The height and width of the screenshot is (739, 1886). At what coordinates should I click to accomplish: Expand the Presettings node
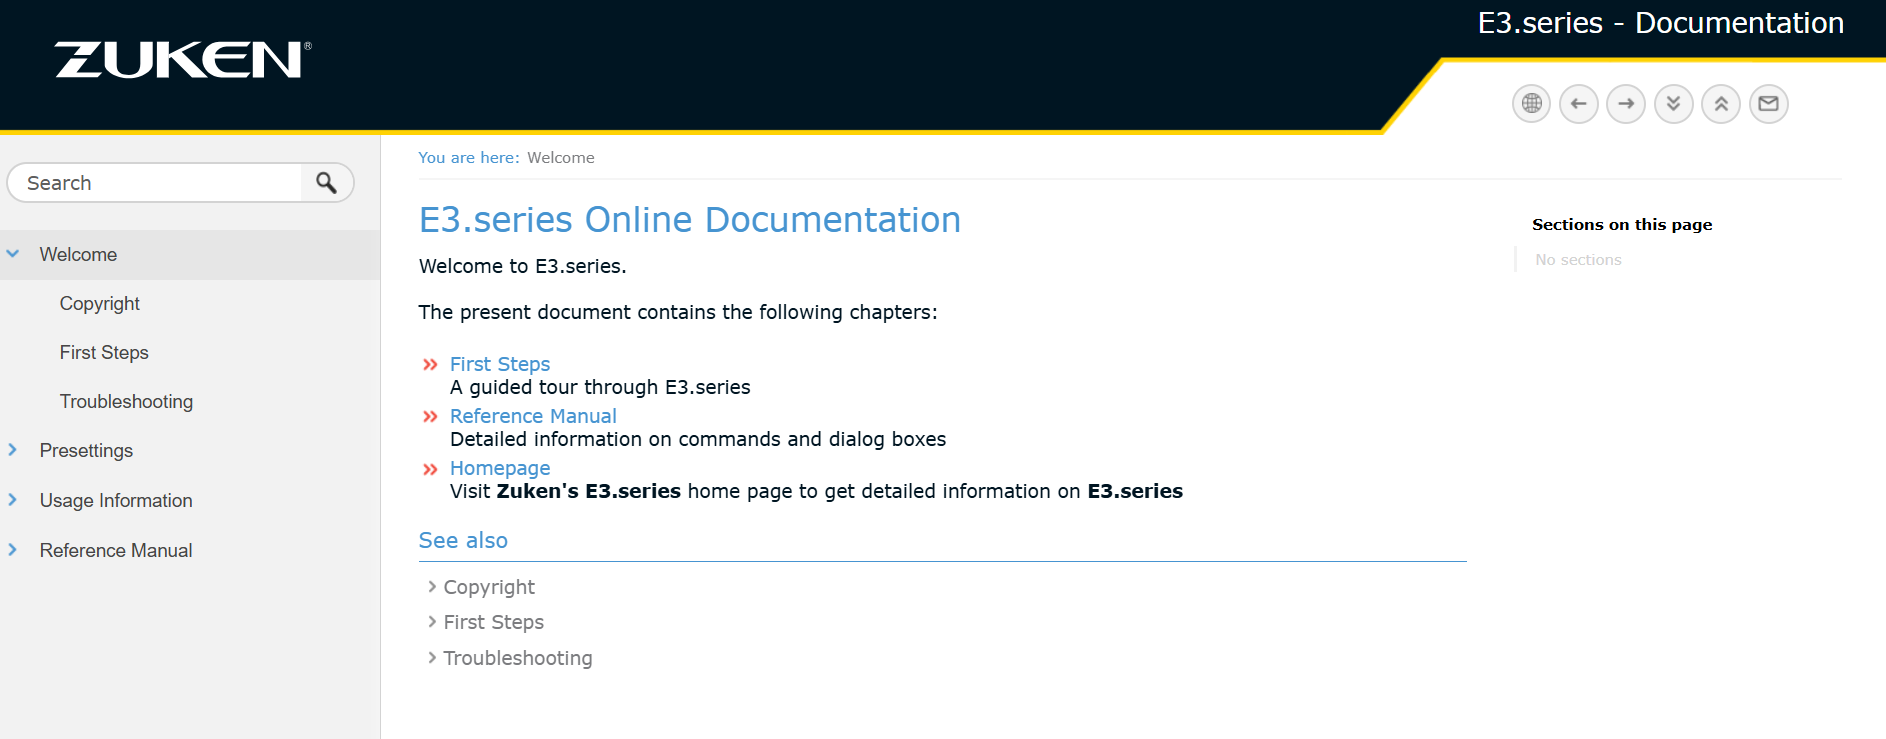coord(13,450)
